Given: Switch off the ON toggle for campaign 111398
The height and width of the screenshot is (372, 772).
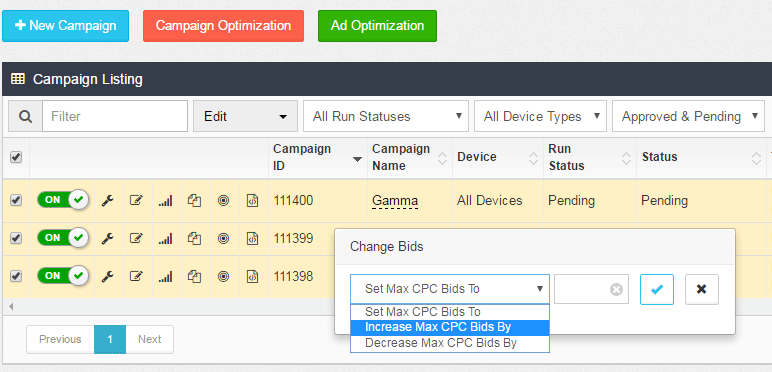Looking at the screenshot, I should [63, 276].
